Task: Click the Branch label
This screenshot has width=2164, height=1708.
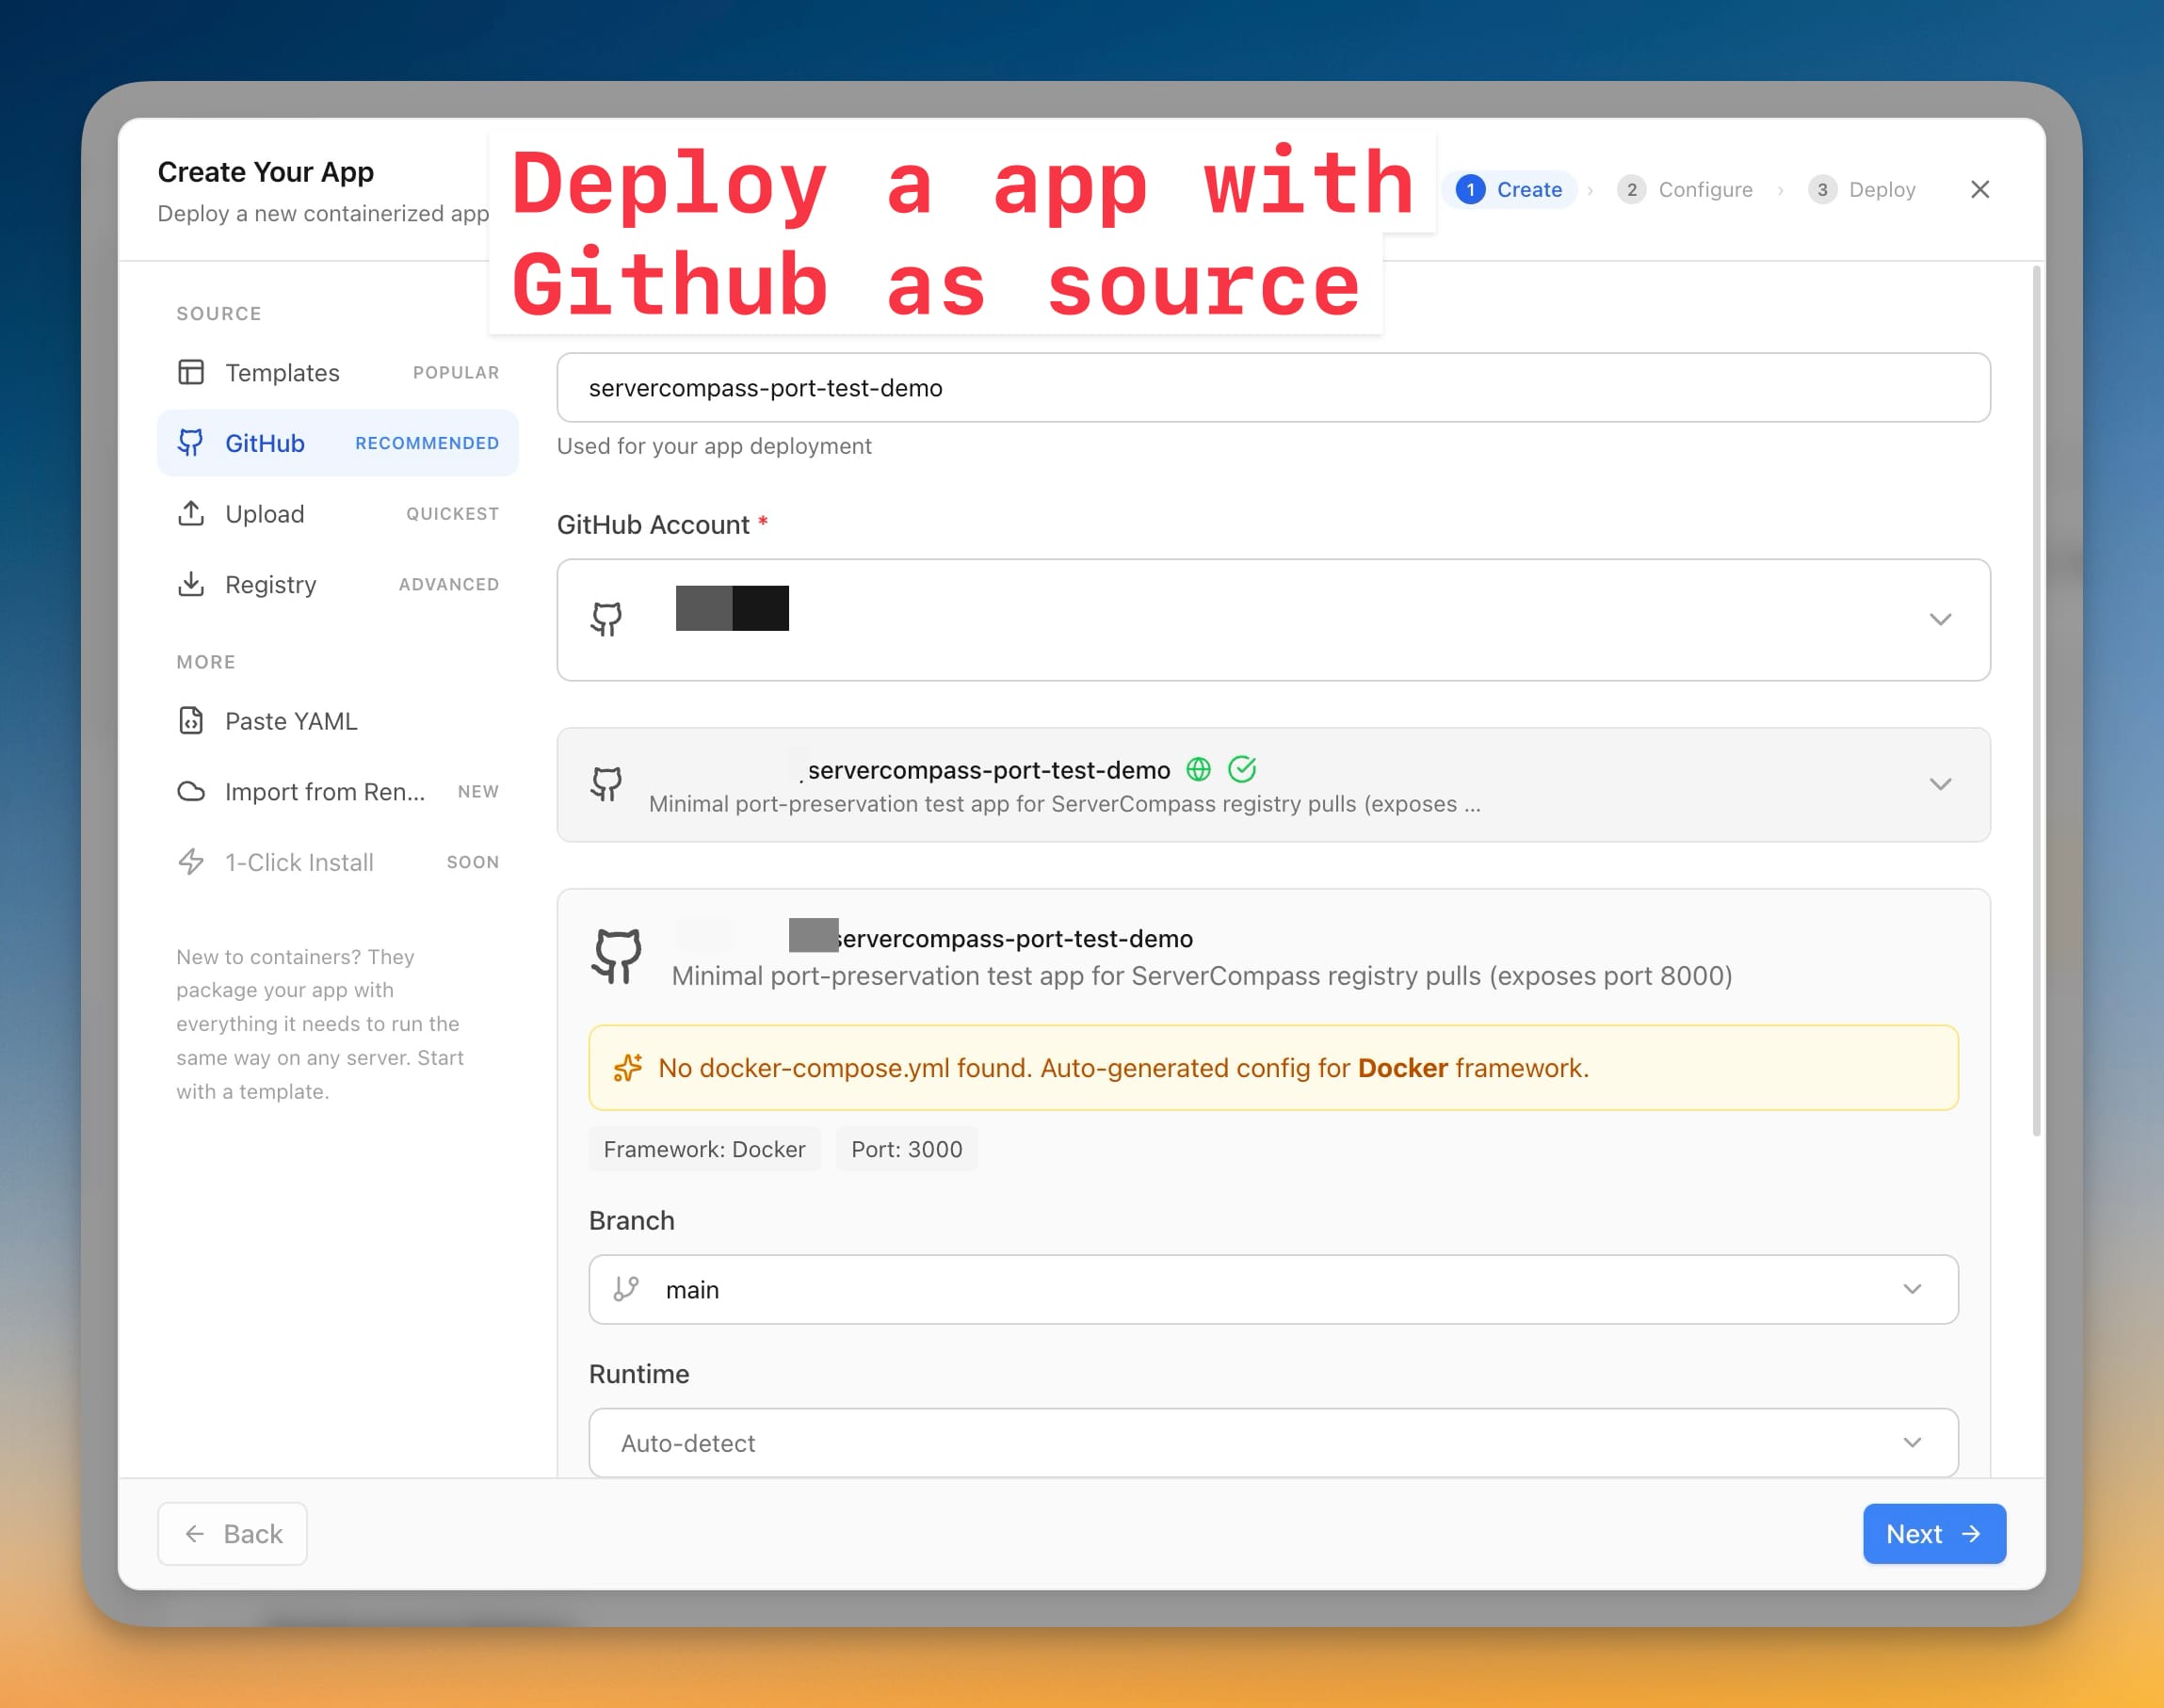Action: point(632,1220)
